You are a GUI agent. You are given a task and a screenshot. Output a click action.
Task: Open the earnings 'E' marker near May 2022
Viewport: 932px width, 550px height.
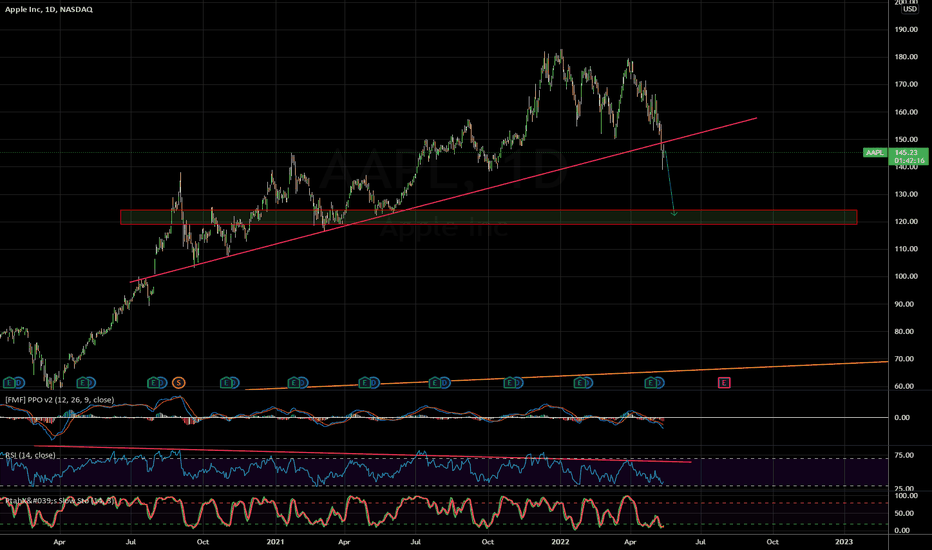(651, 383)
